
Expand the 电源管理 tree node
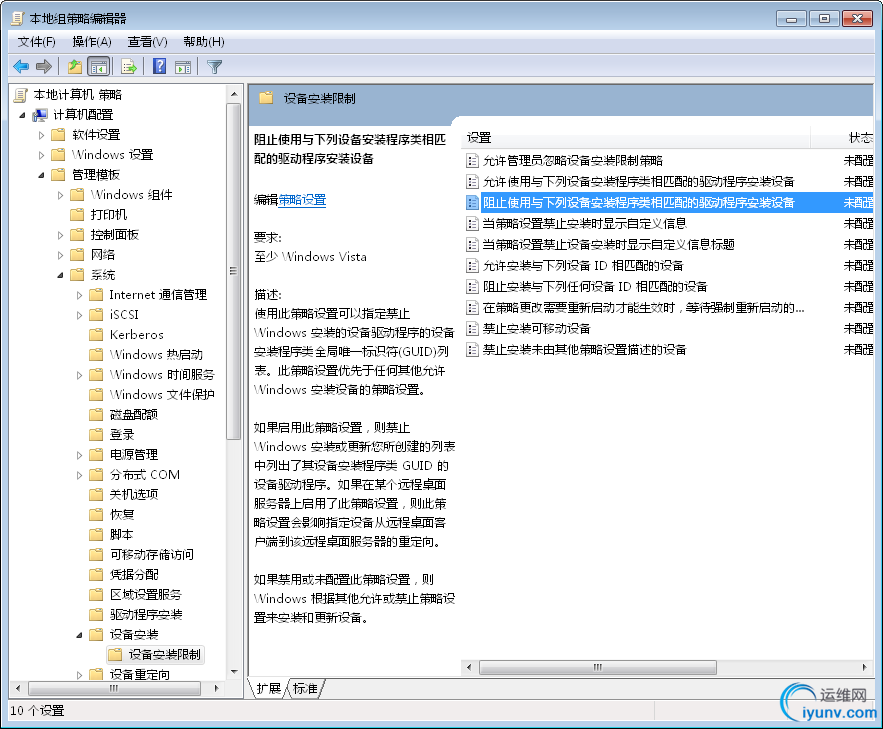pyautogui.click(x=80, y=454)
